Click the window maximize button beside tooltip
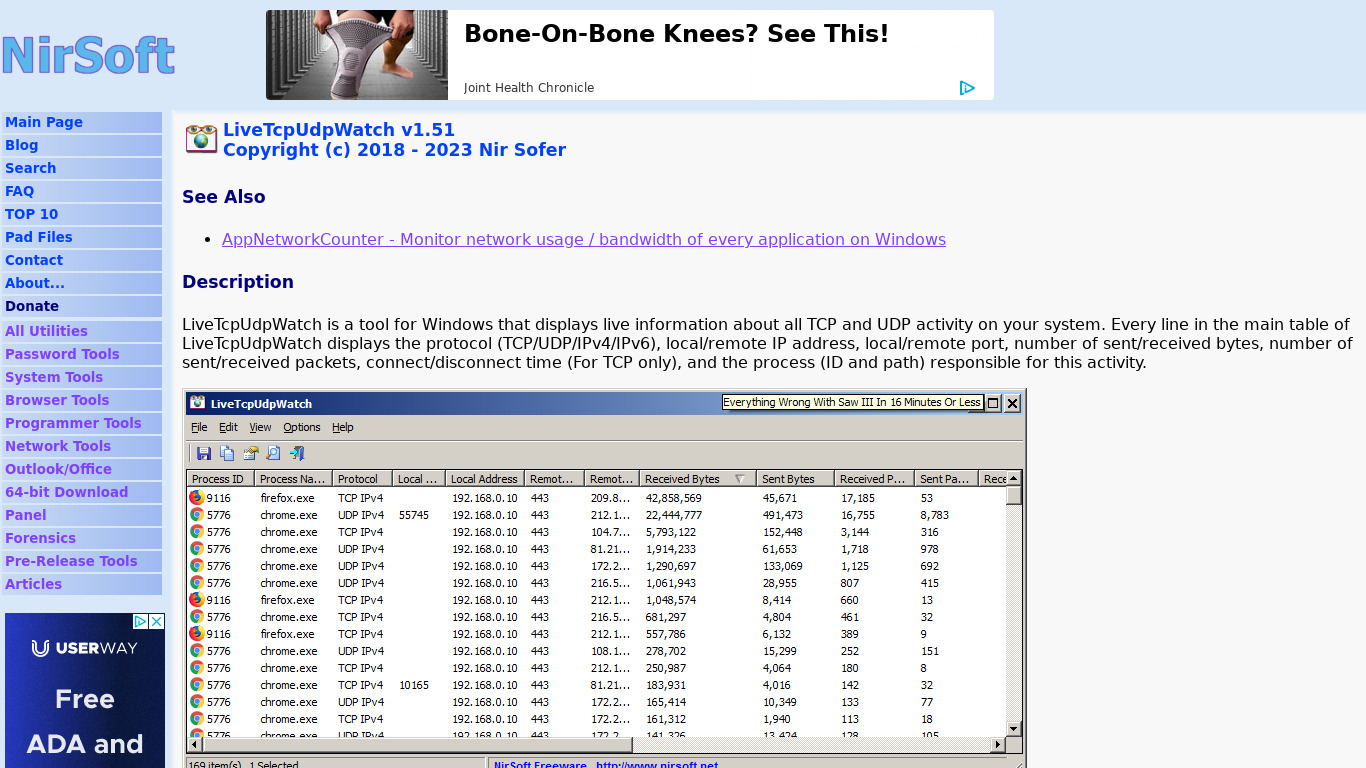The height and width of the screenshot is (768, 1366). pos(993,403)
